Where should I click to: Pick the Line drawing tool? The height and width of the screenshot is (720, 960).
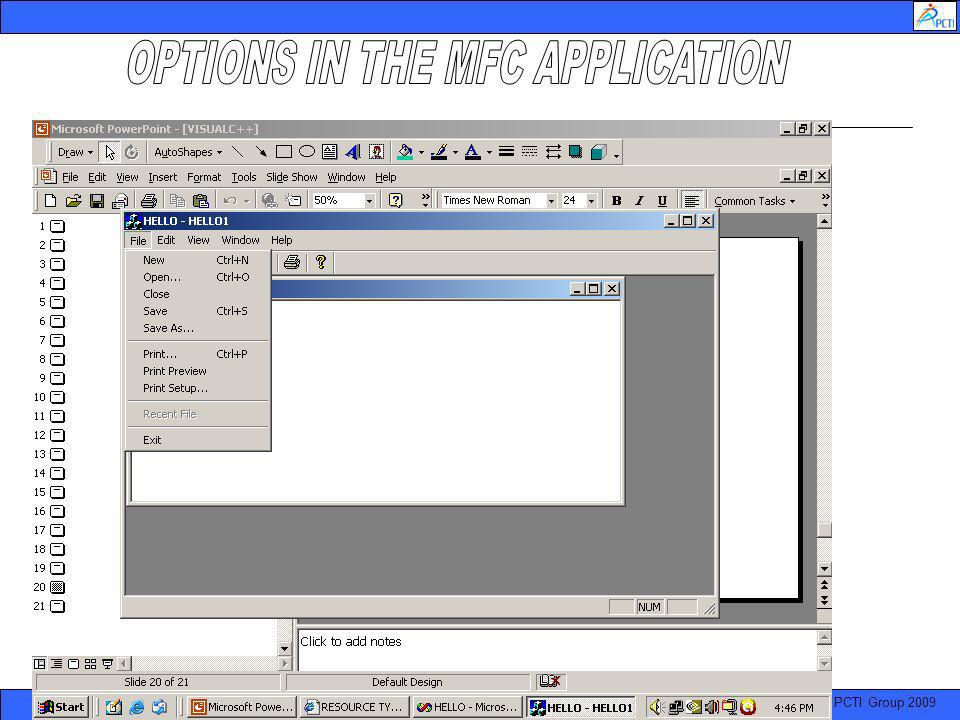pos(238,152)
